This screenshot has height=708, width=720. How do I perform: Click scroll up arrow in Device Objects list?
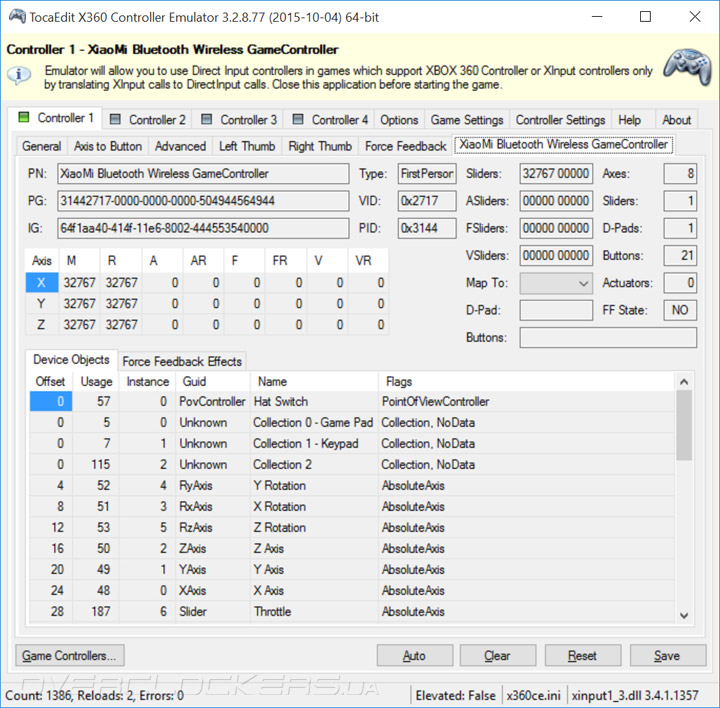point(684,382)
